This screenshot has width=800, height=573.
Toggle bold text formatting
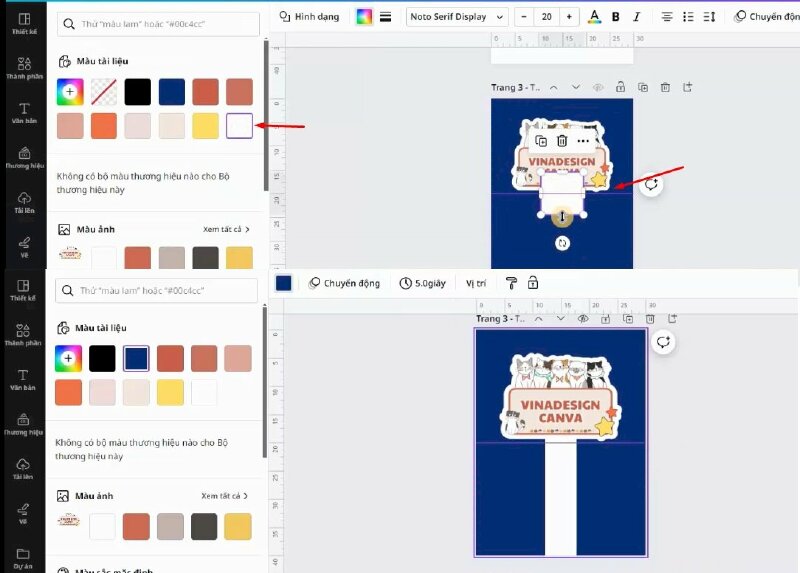click(x=615, y=16)
